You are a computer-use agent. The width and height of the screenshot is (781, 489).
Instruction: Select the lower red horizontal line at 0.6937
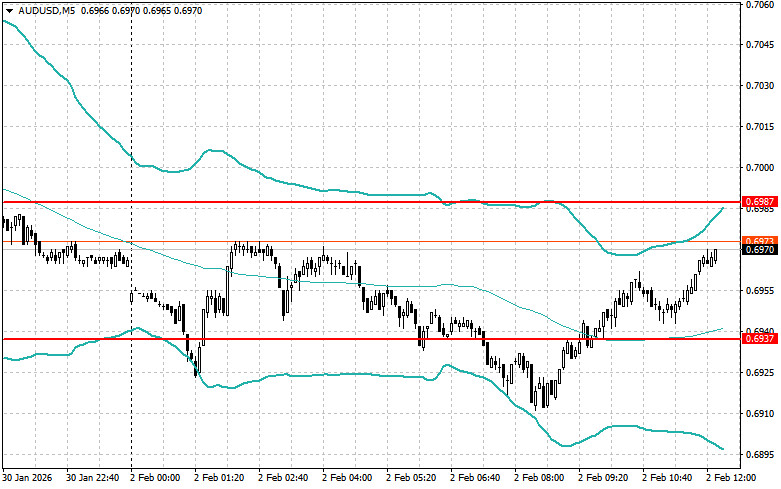point(371,339)
